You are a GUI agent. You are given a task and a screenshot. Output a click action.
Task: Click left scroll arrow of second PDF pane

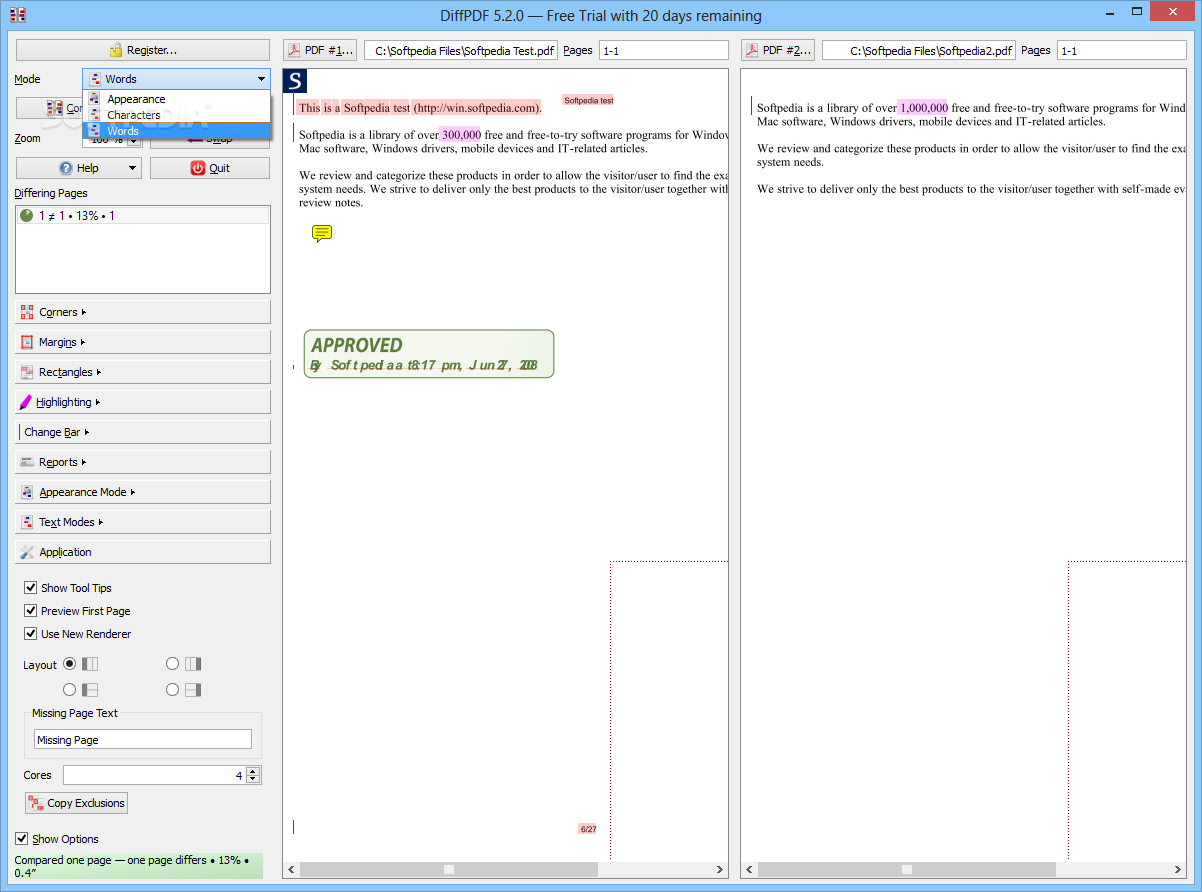pyautogui.click(x=750, y=870)
